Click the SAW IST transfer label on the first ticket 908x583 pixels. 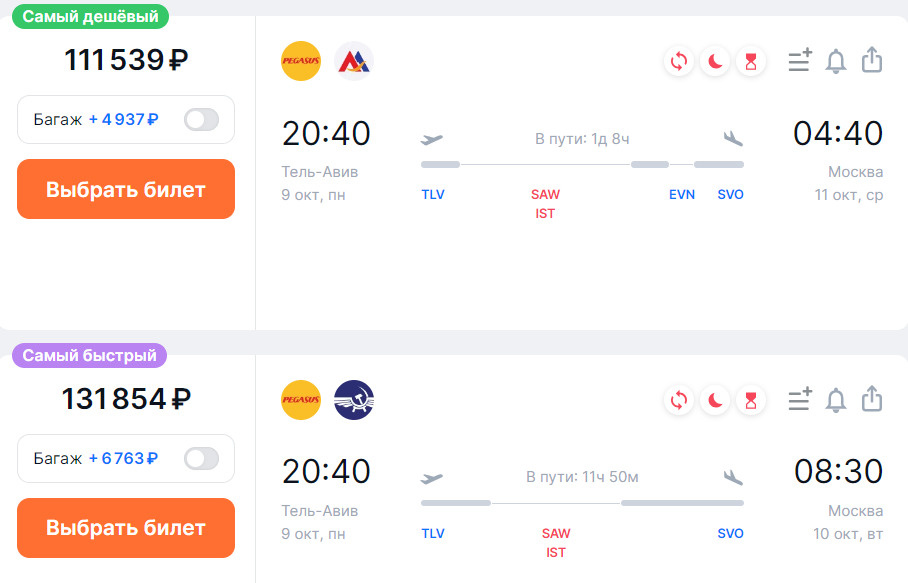tap(545, 204)
